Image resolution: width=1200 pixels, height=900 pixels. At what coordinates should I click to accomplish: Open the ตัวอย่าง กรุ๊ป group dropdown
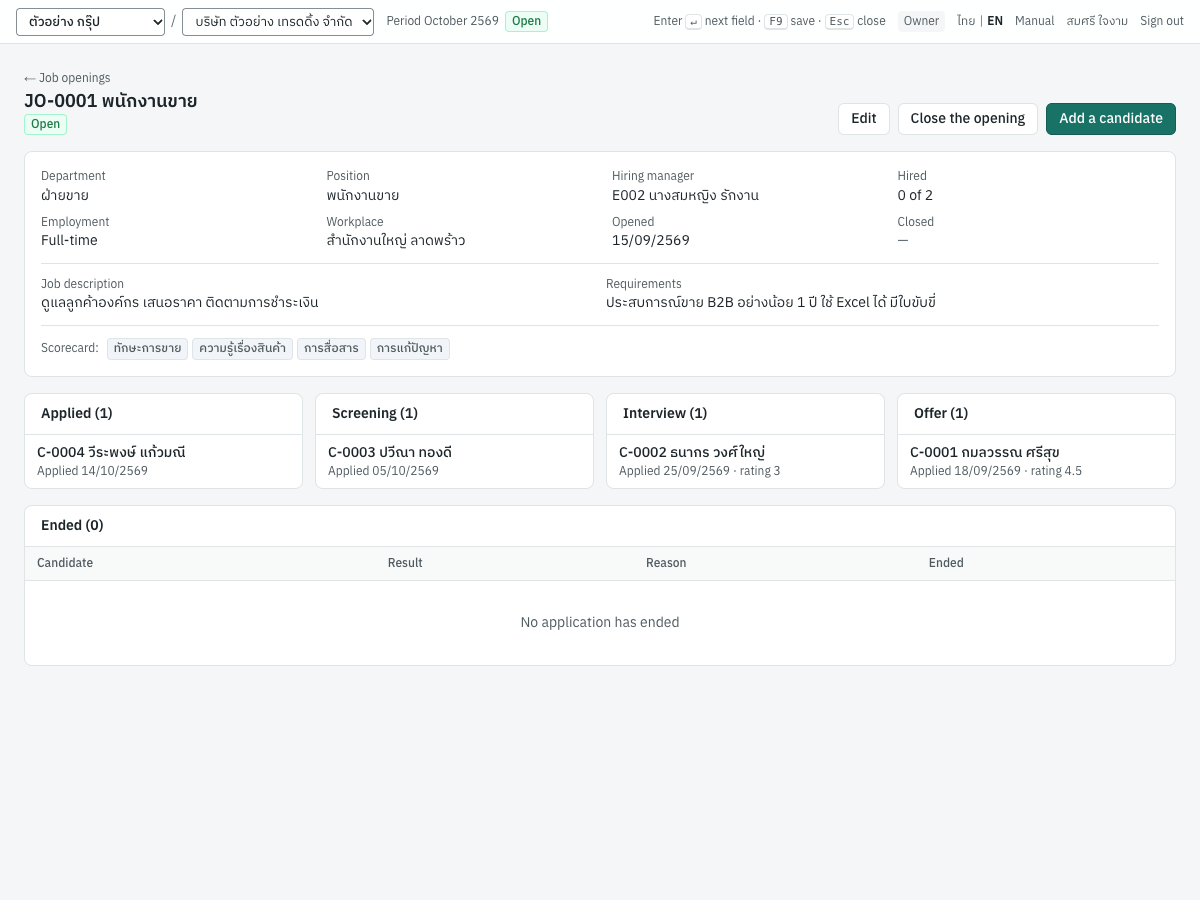coord(90,21)
